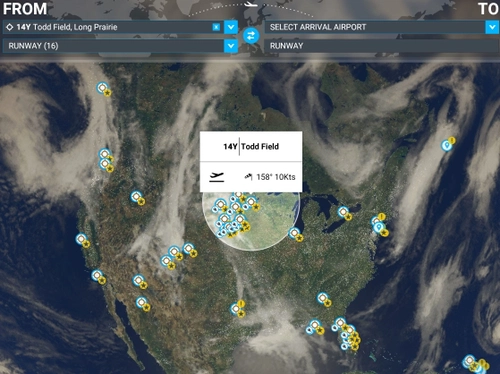The width and height of the screenshot is (500, 374).
Task: Swap departure and arrival airports
Action: pyautogui.click(x=251, y=36)
